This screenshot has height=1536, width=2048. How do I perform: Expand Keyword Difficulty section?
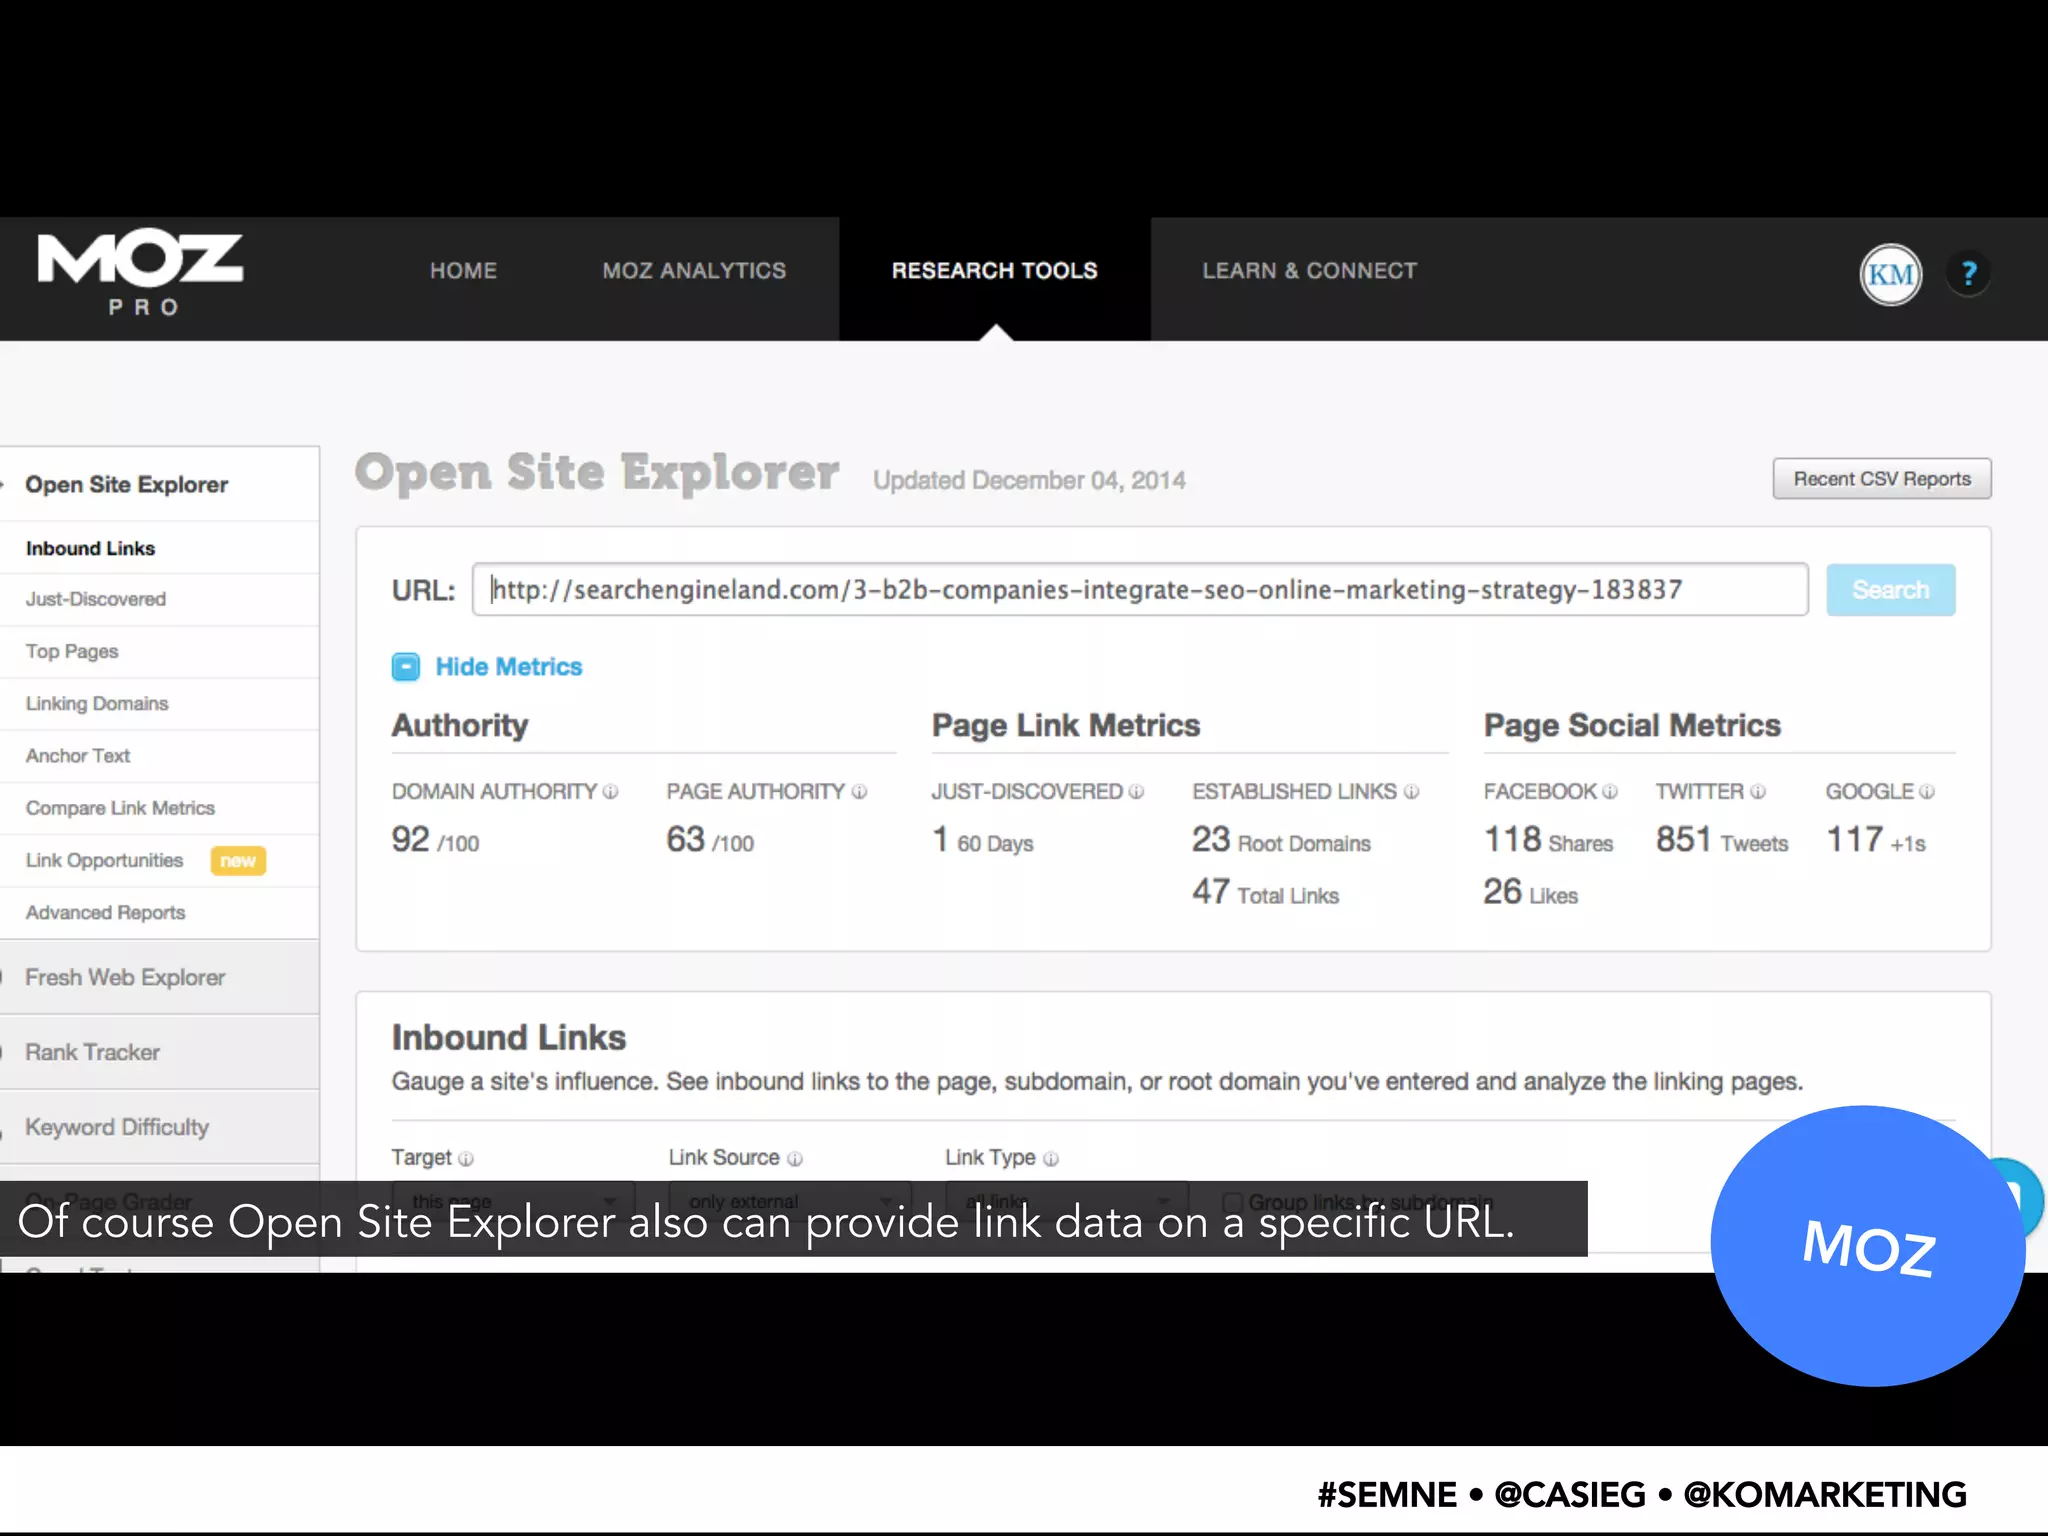click(117, 1128)
